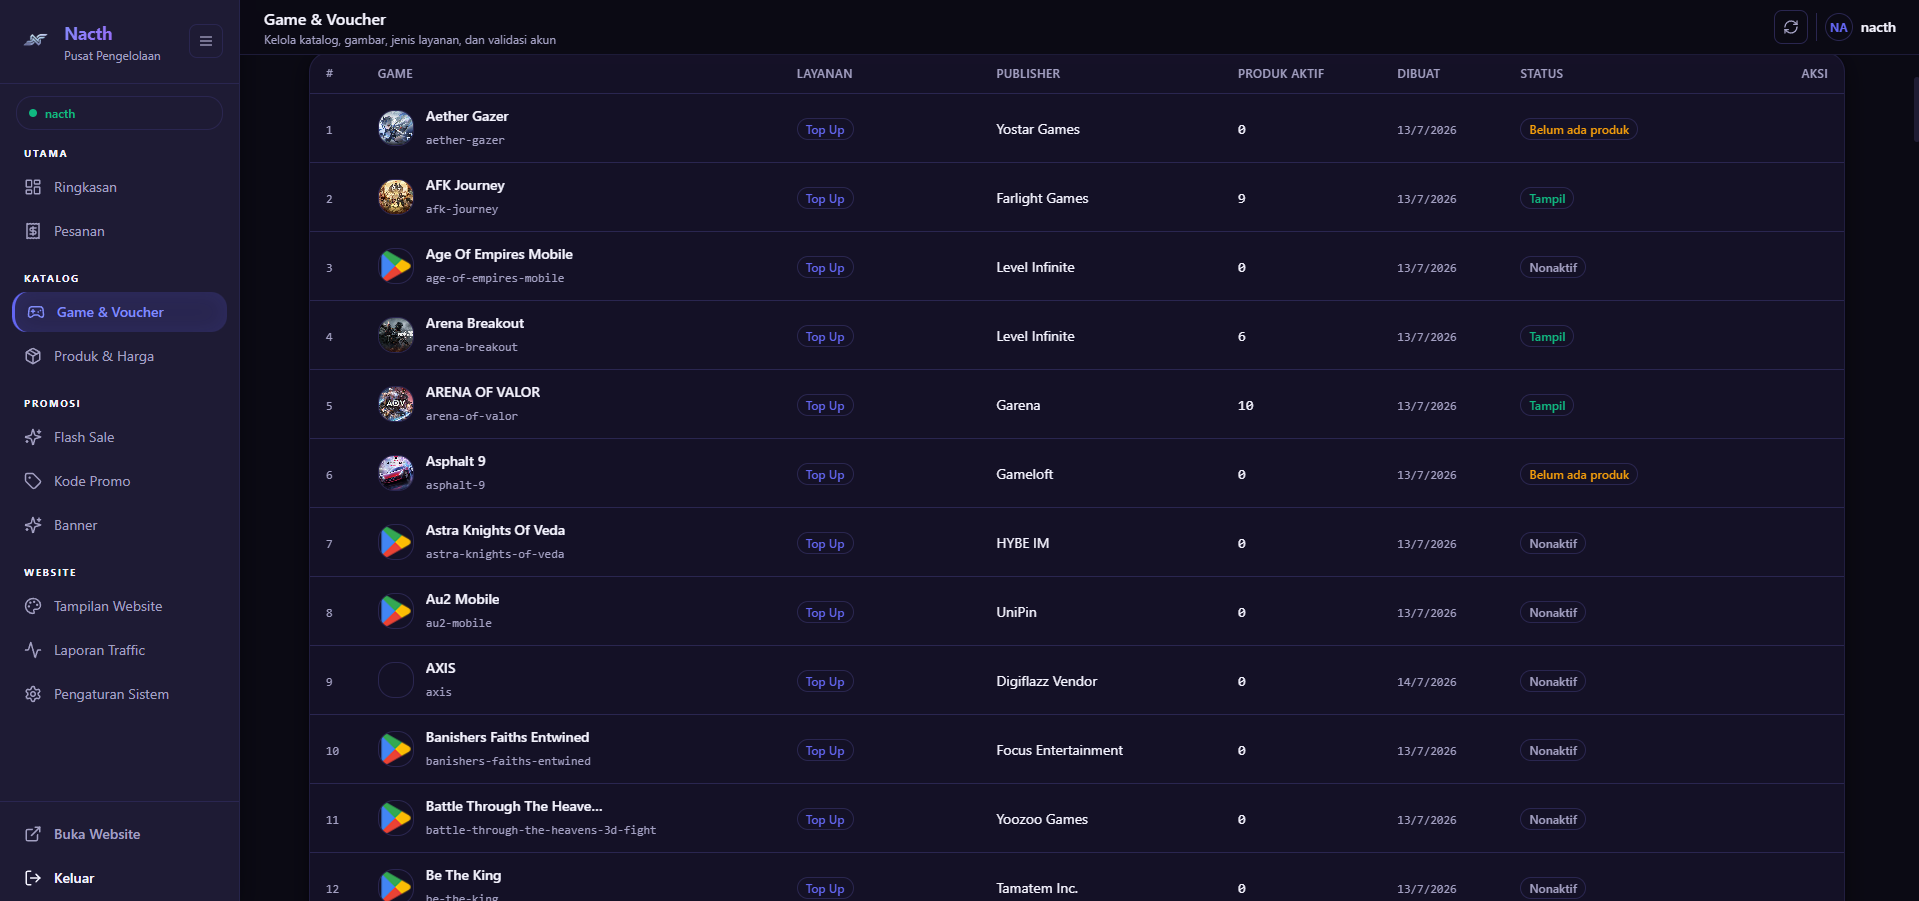
Task: Click the Laporan Traffic activity icon
Action: coord(33,650)
